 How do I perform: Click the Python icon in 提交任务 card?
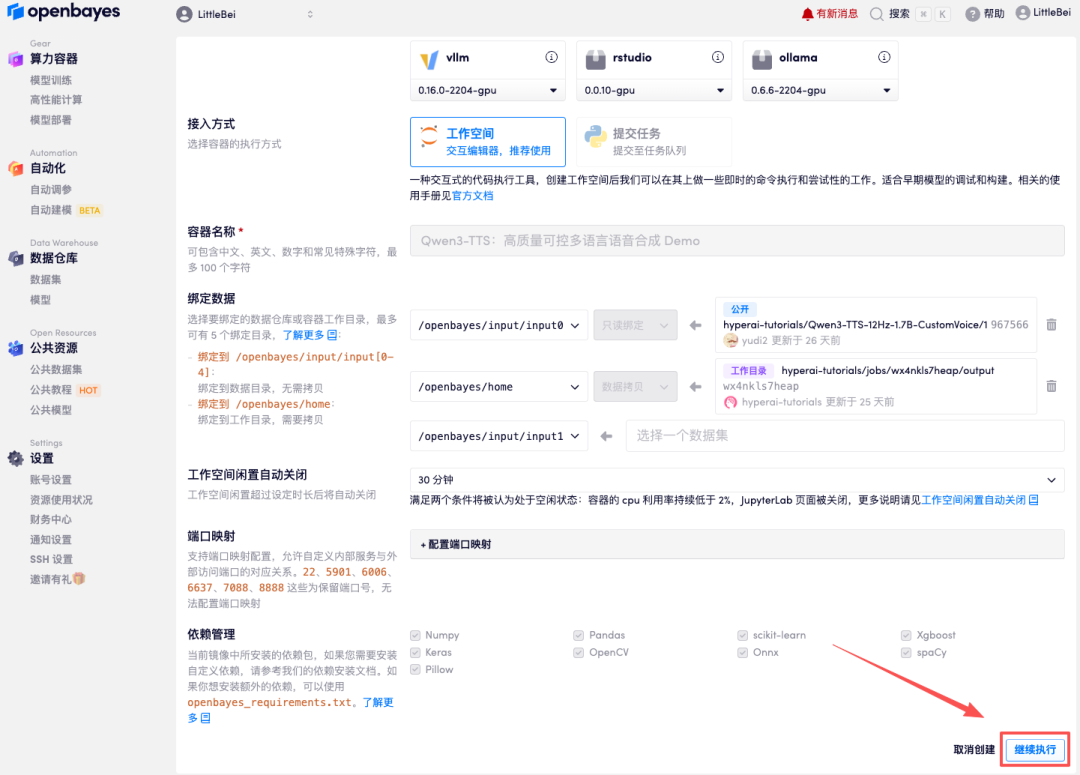pos(595,136)
